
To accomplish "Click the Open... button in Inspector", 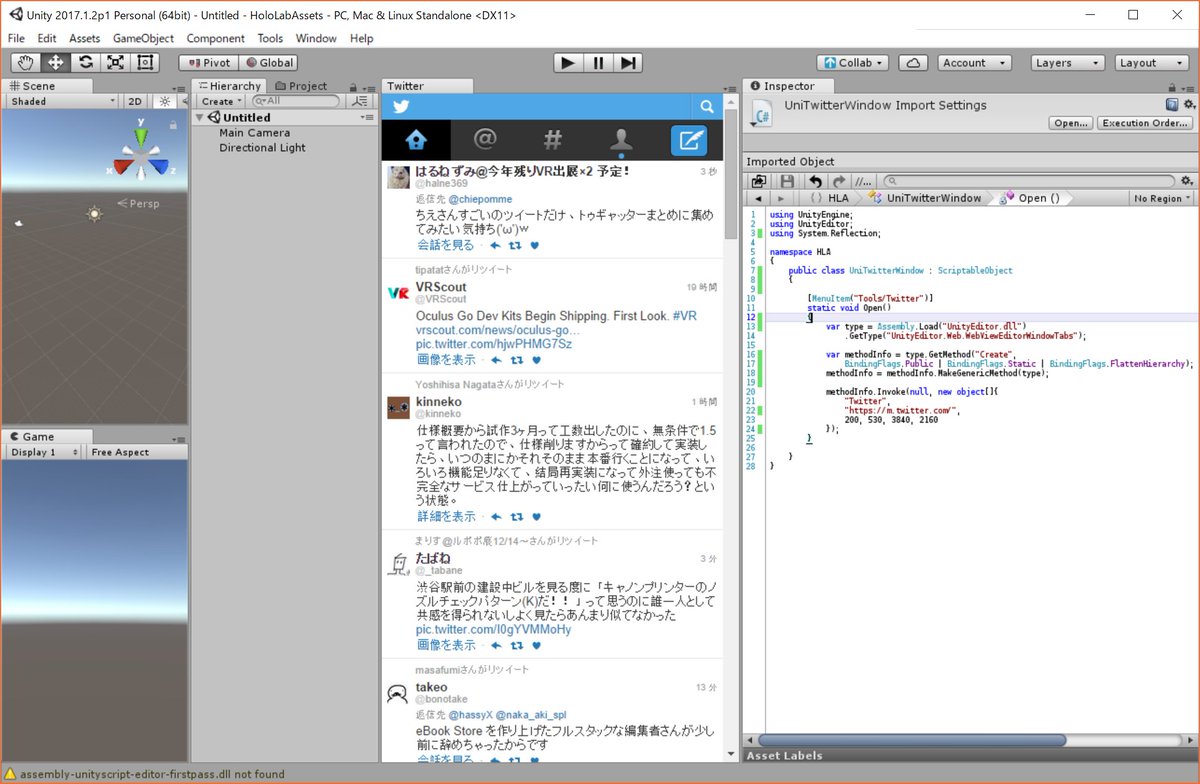I will point(1071,124).
